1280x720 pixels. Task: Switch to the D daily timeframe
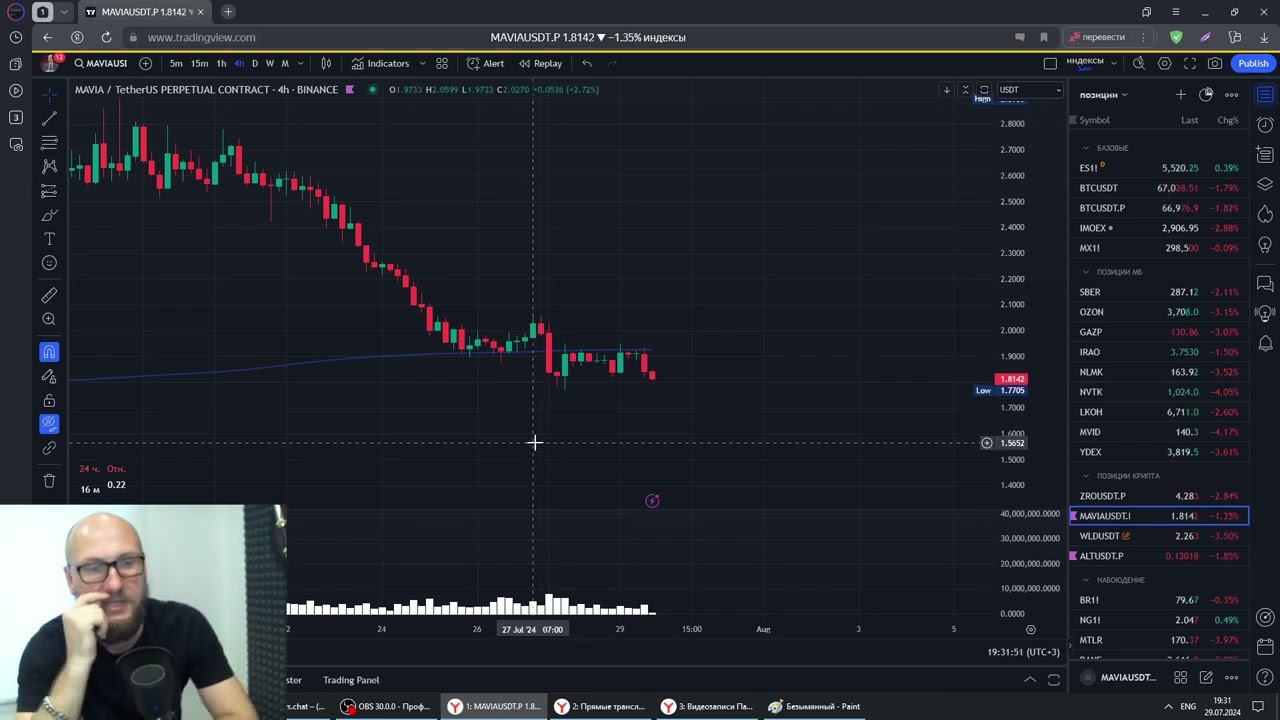point(255,63)
